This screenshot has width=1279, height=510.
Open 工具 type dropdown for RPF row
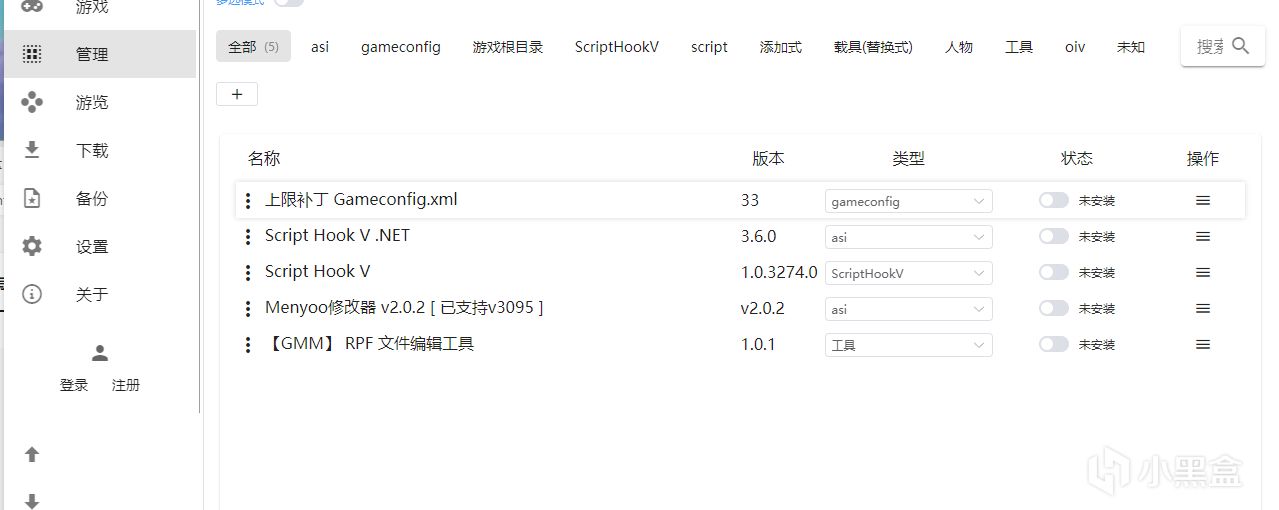point(908,345)
